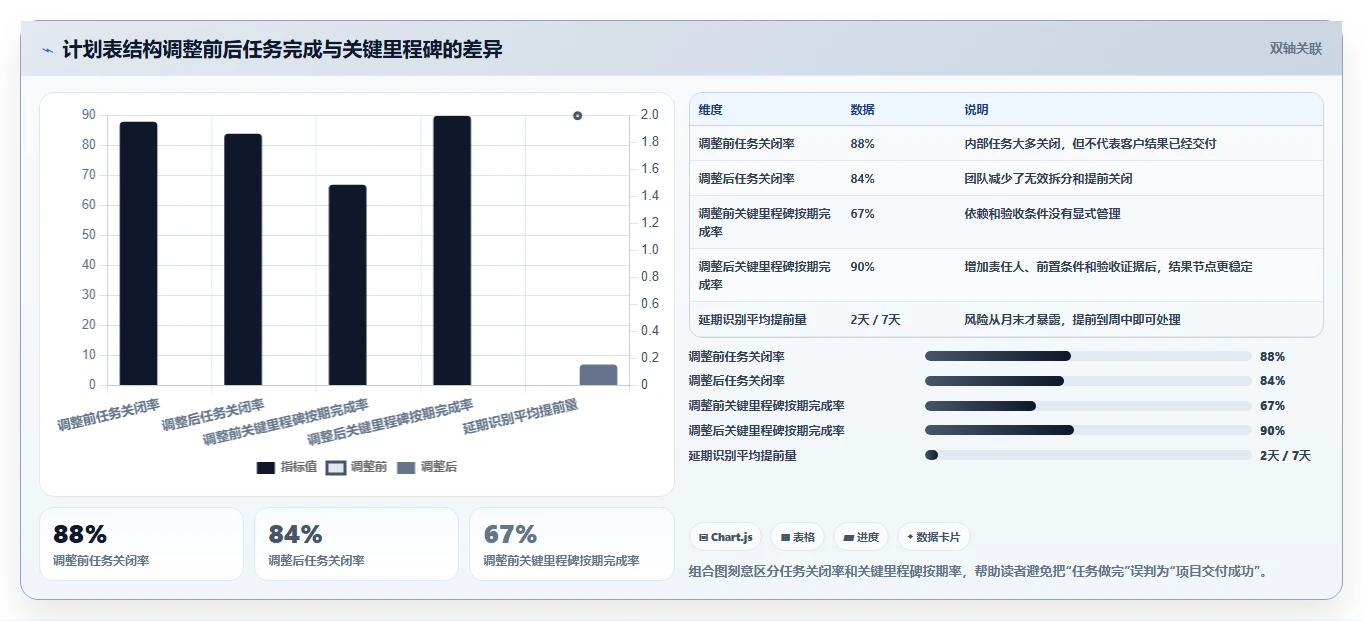Click the footer note beginning 组合图刻意区分任务关闭率
Viewport: 1363px width, 621px height.
[x=978, y=572]
